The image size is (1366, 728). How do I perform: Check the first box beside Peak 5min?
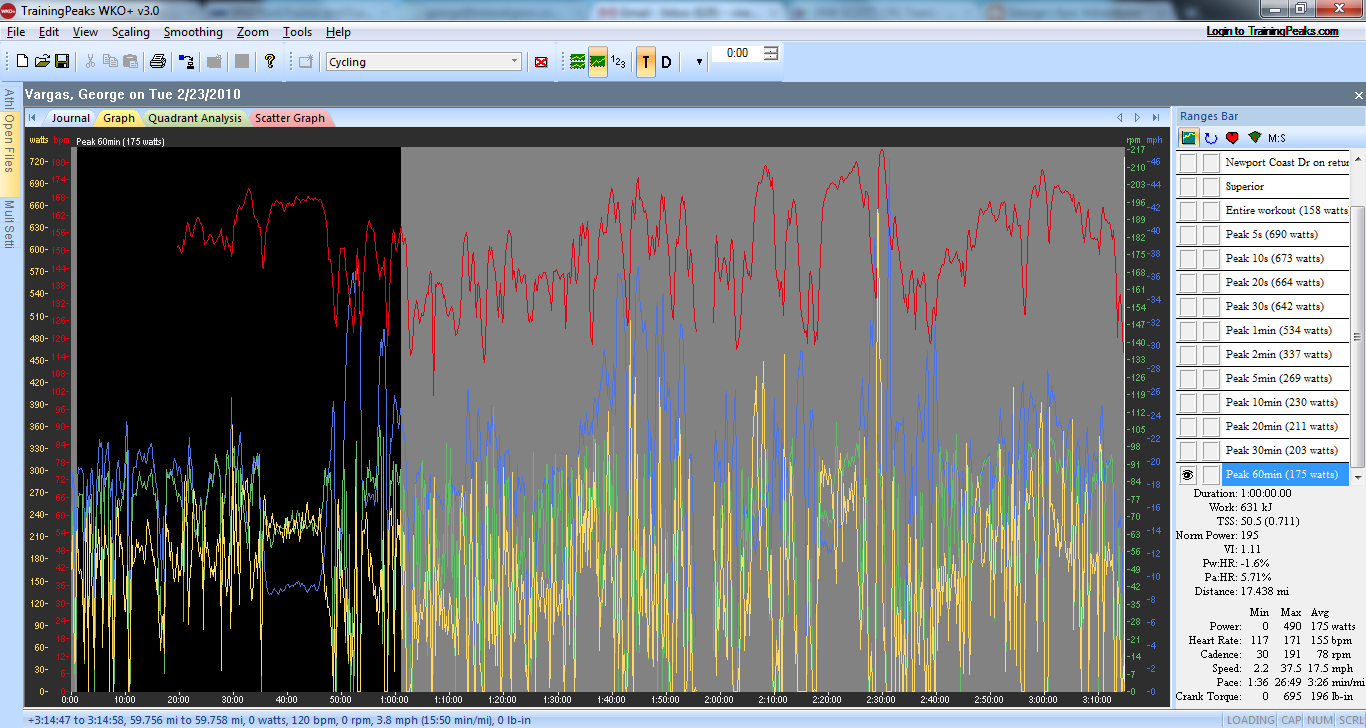[1188, 379]
